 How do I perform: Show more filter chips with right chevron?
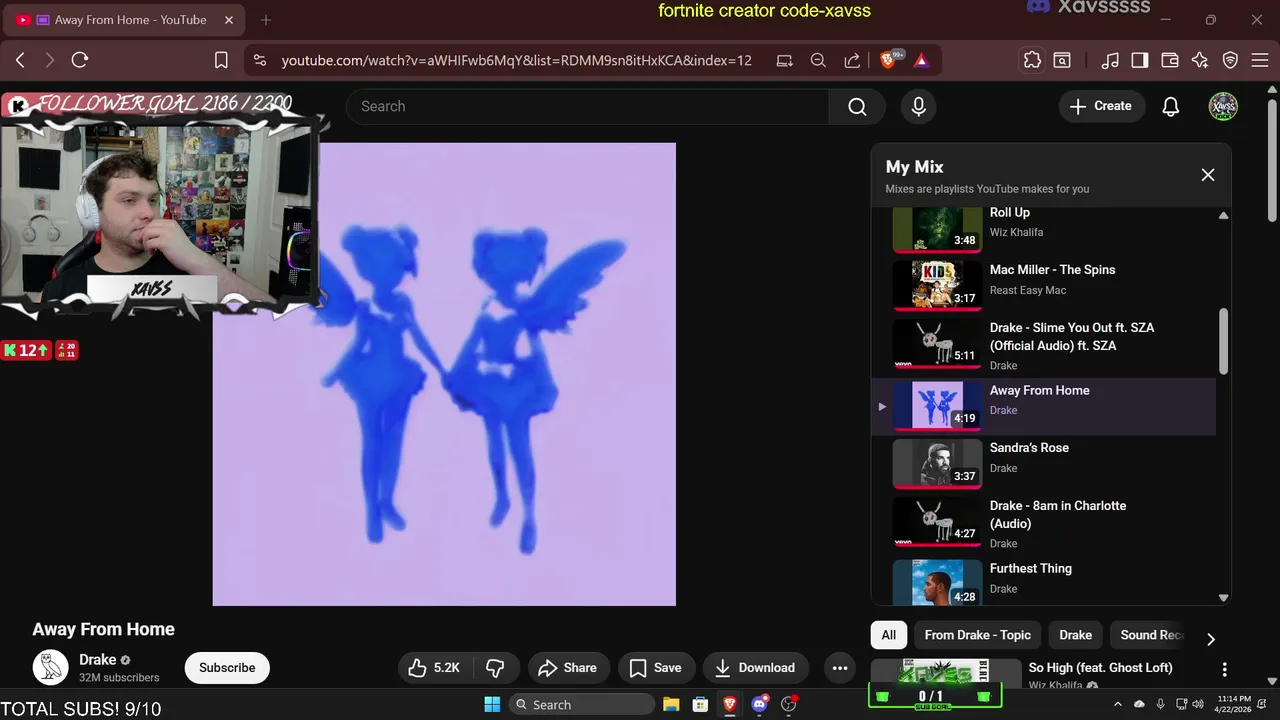[1211, 639]
